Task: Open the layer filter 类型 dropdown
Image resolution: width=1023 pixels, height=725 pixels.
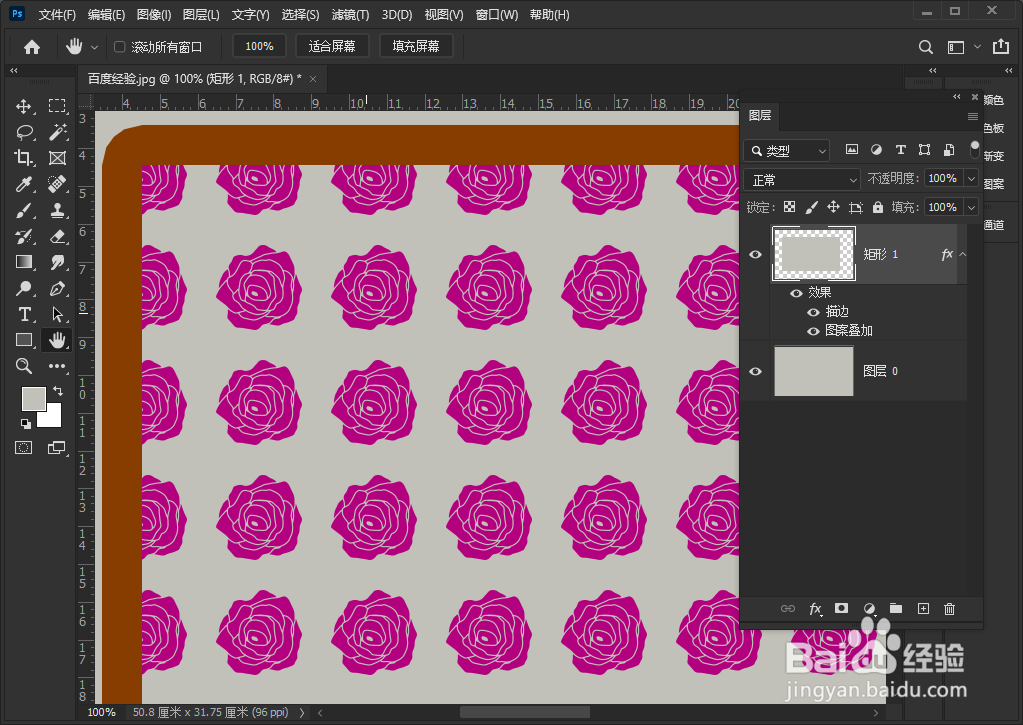Action: 786,151
